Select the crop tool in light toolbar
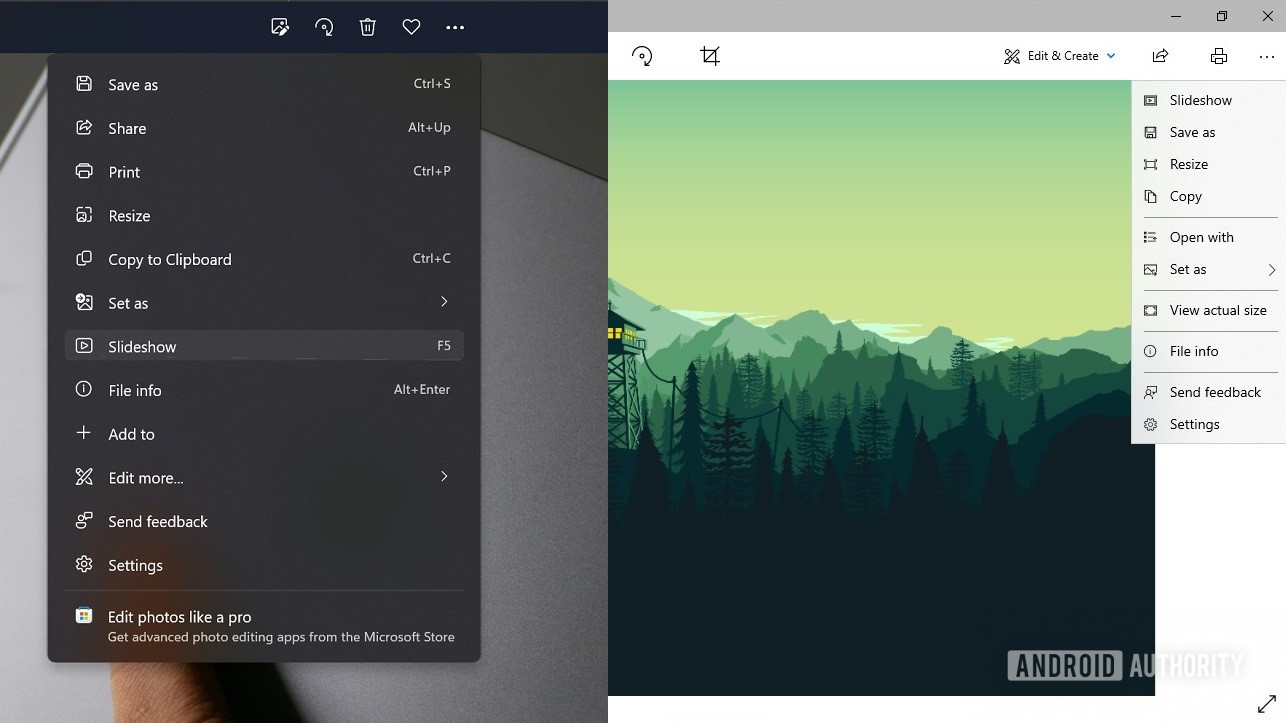 coord(710,56)
